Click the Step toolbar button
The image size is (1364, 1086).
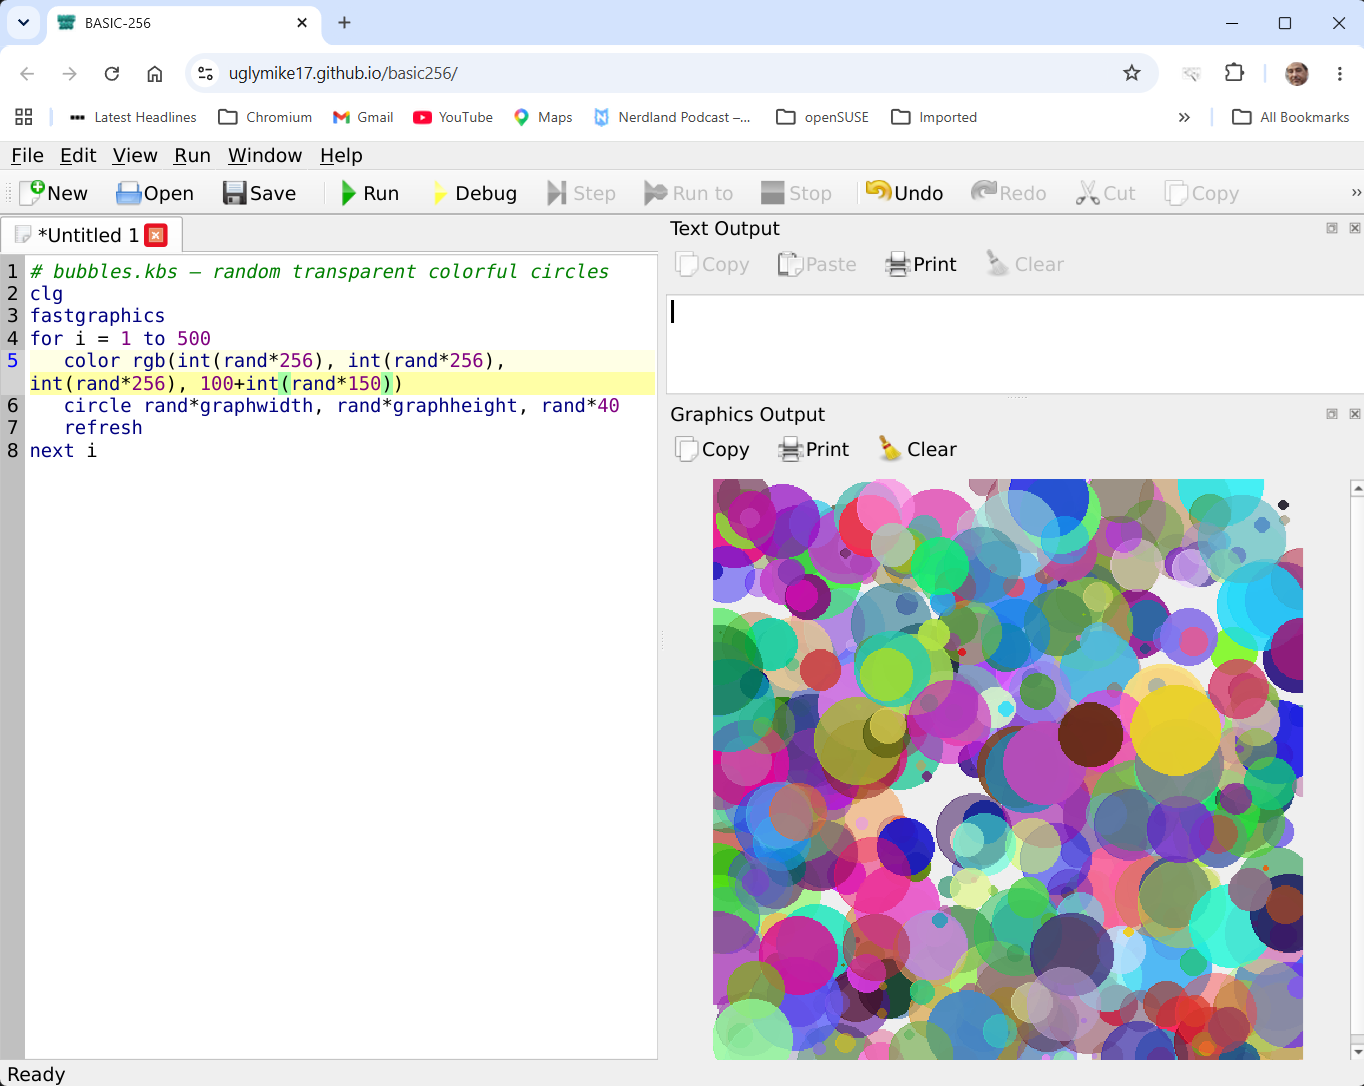[x=581, y=193]
